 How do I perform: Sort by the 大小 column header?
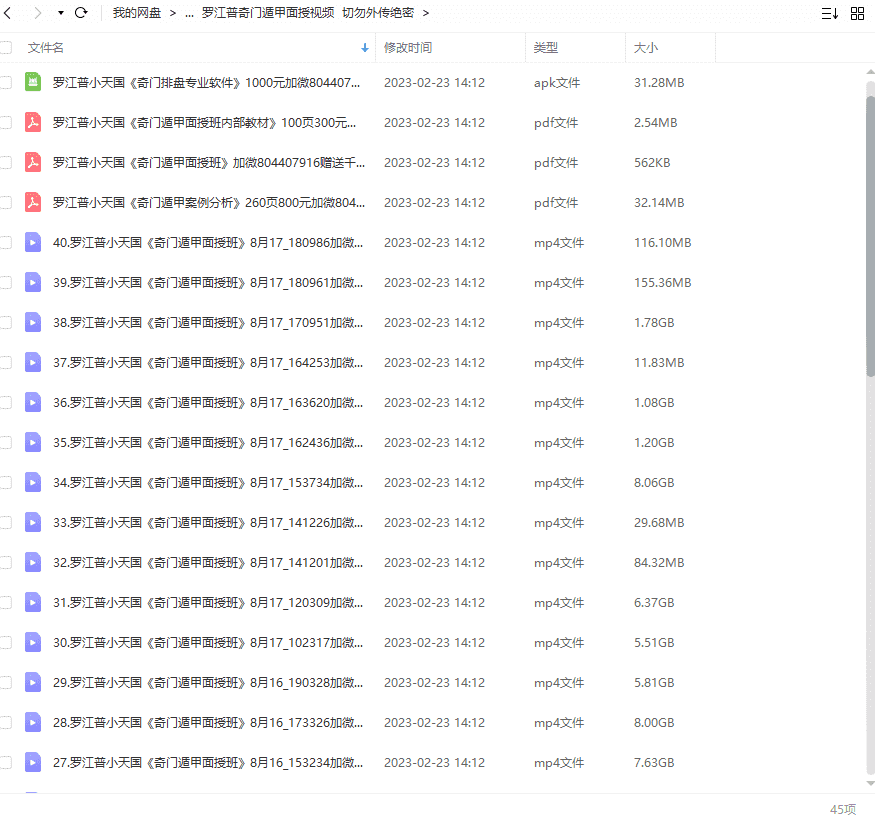point(646,47)
